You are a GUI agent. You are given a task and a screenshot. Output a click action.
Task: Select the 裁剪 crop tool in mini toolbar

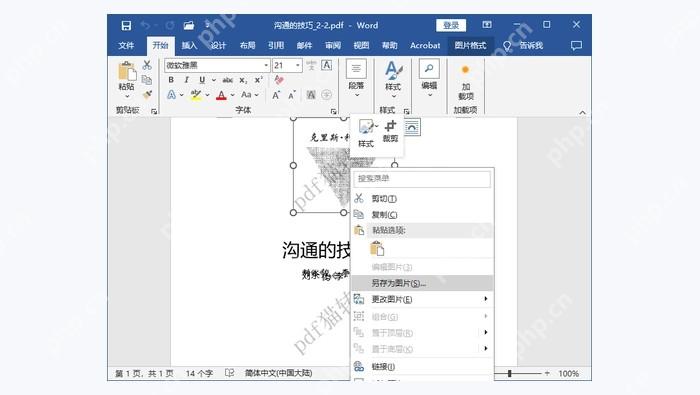[x=390, y=132]
